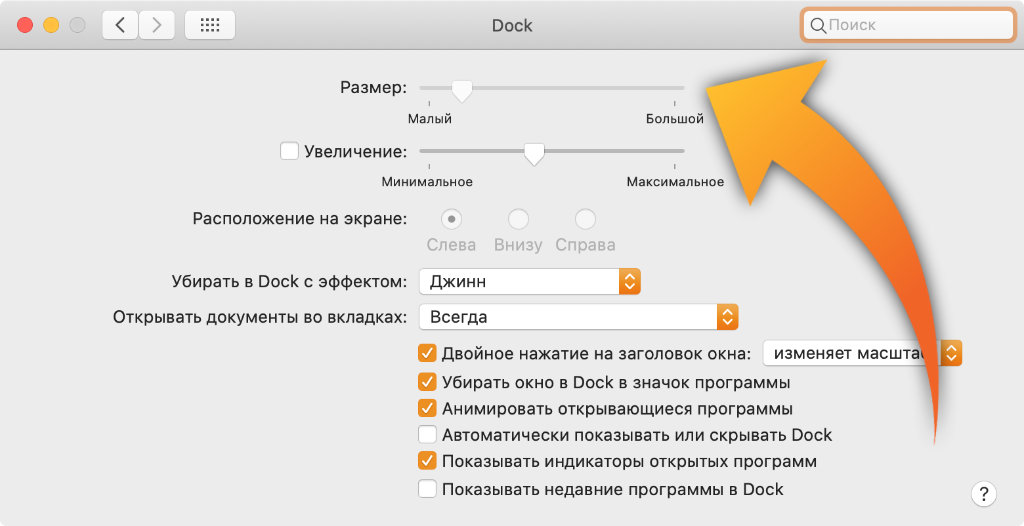
Task: Open the Джинн minimize effect dropdown
Action: click(x=529, y=281)
